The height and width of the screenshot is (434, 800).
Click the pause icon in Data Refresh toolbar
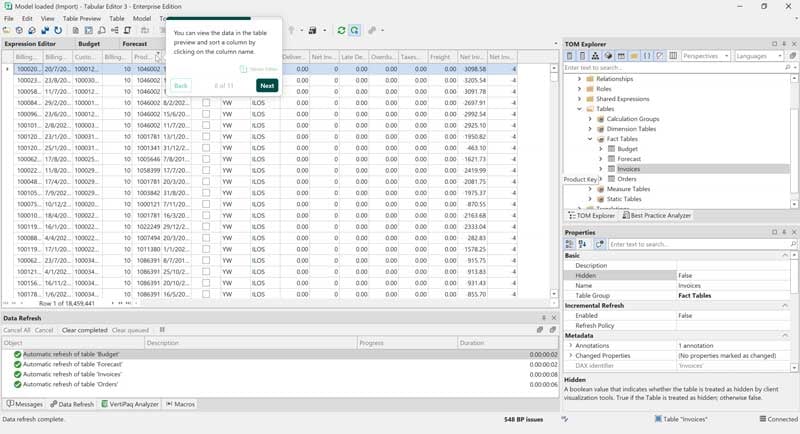tap(162, 330)
